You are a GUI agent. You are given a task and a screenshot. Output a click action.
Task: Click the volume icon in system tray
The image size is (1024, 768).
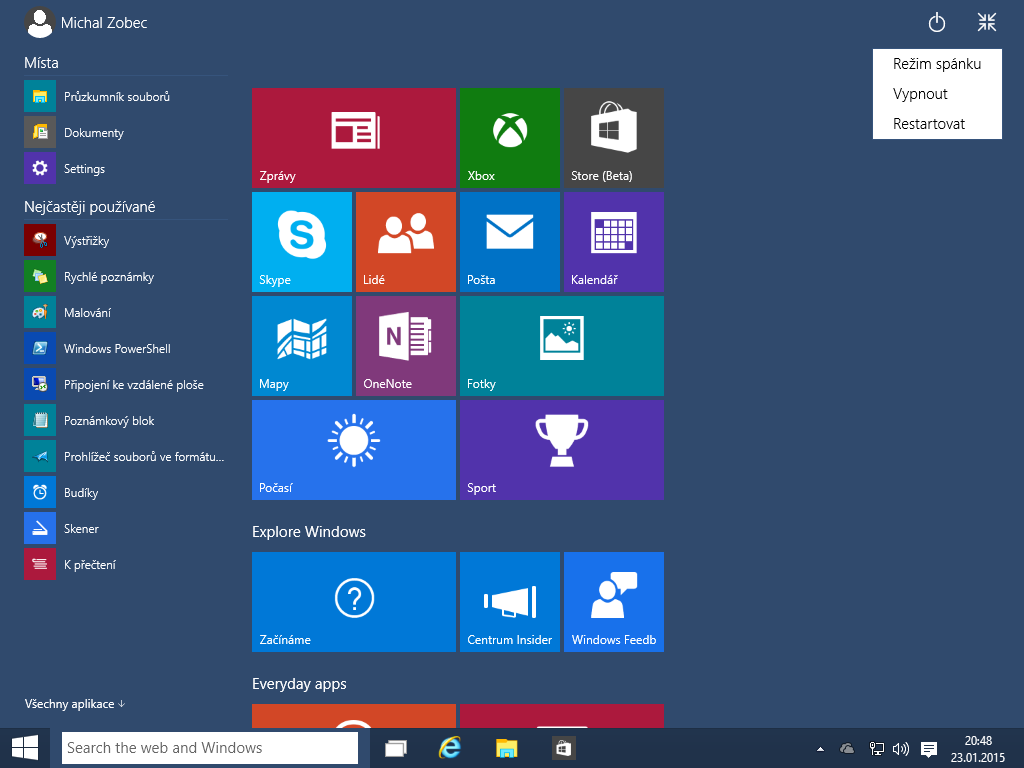tap(901, 747)
